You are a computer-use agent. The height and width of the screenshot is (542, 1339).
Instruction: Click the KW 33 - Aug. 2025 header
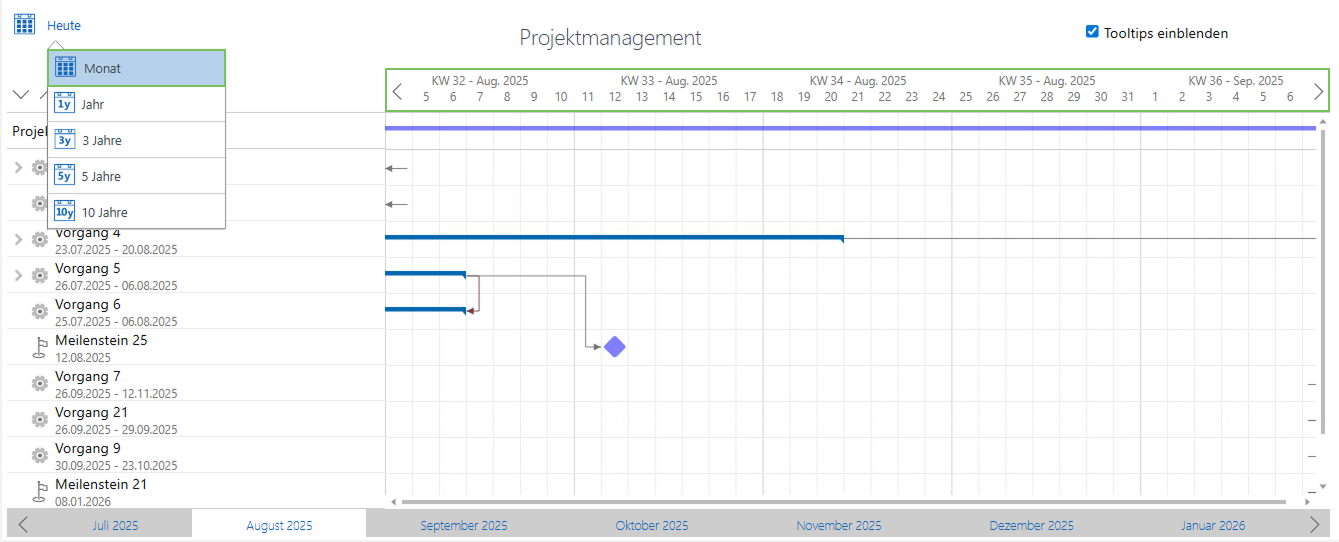(x=669, y=80)
